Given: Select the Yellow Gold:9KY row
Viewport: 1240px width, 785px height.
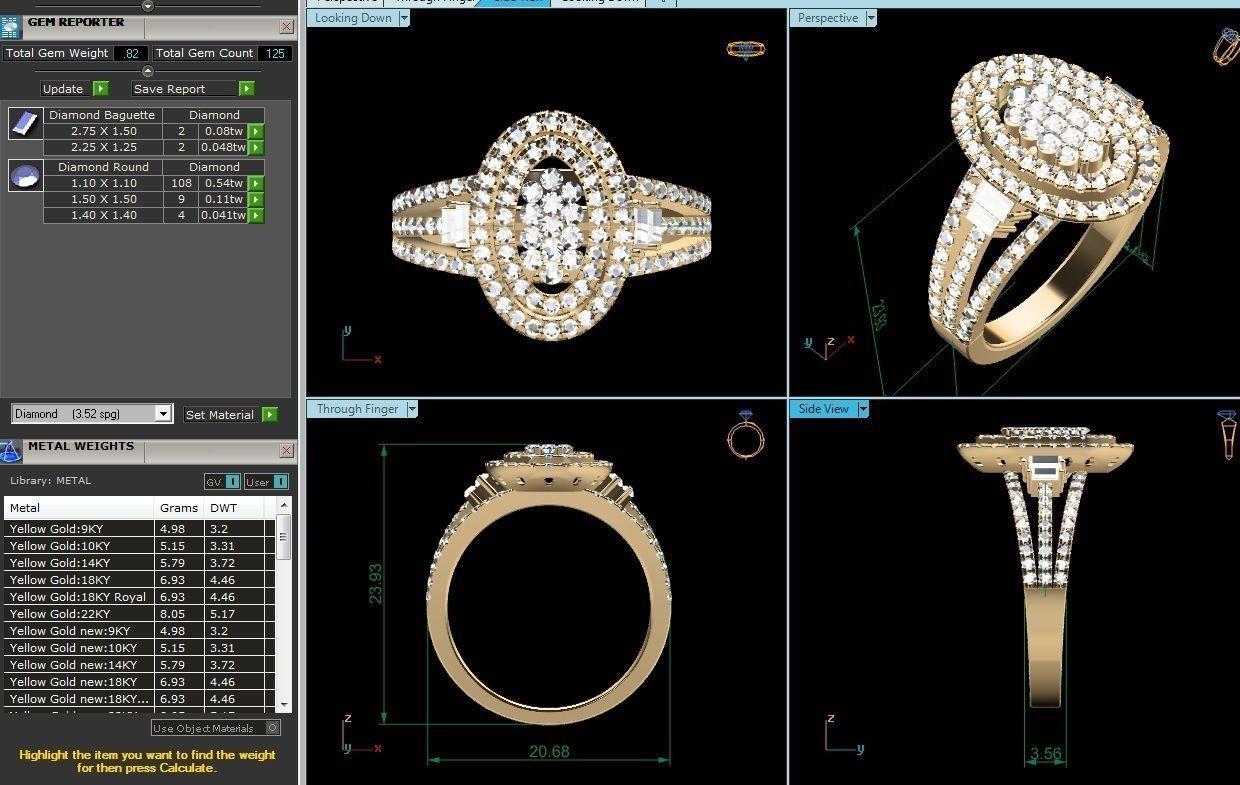Looking at the screenshot, I should coord(140,529).
